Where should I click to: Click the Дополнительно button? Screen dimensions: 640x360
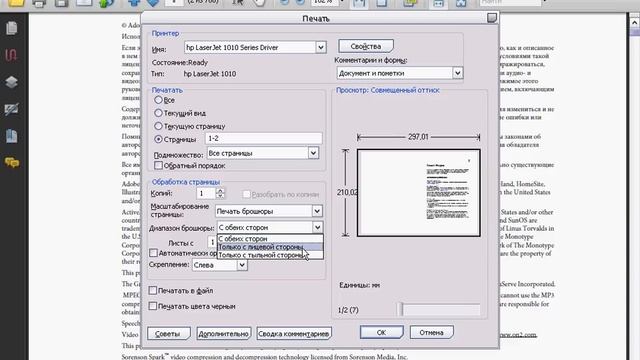[x=224, y=333]
